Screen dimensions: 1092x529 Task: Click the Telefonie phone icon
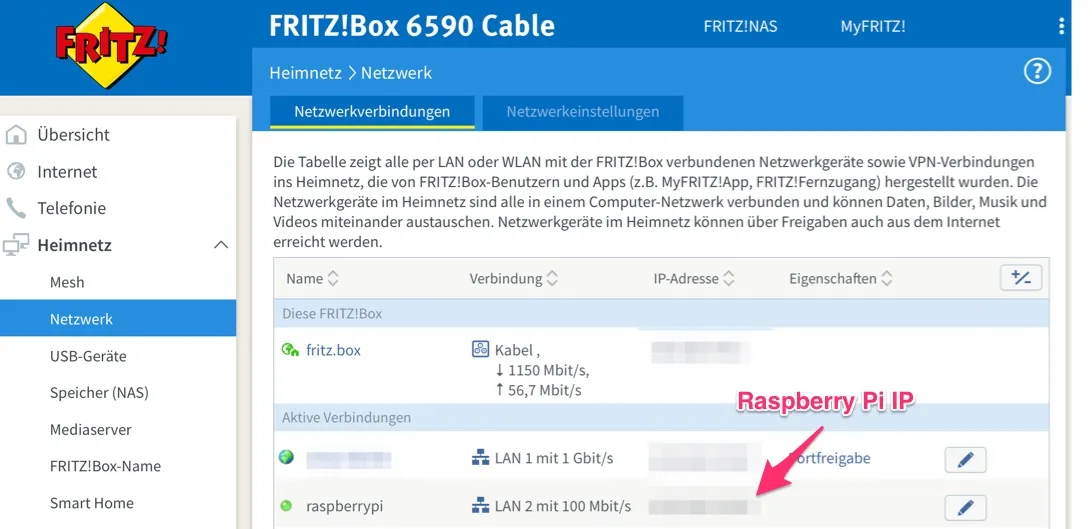[x=16, y=208]
